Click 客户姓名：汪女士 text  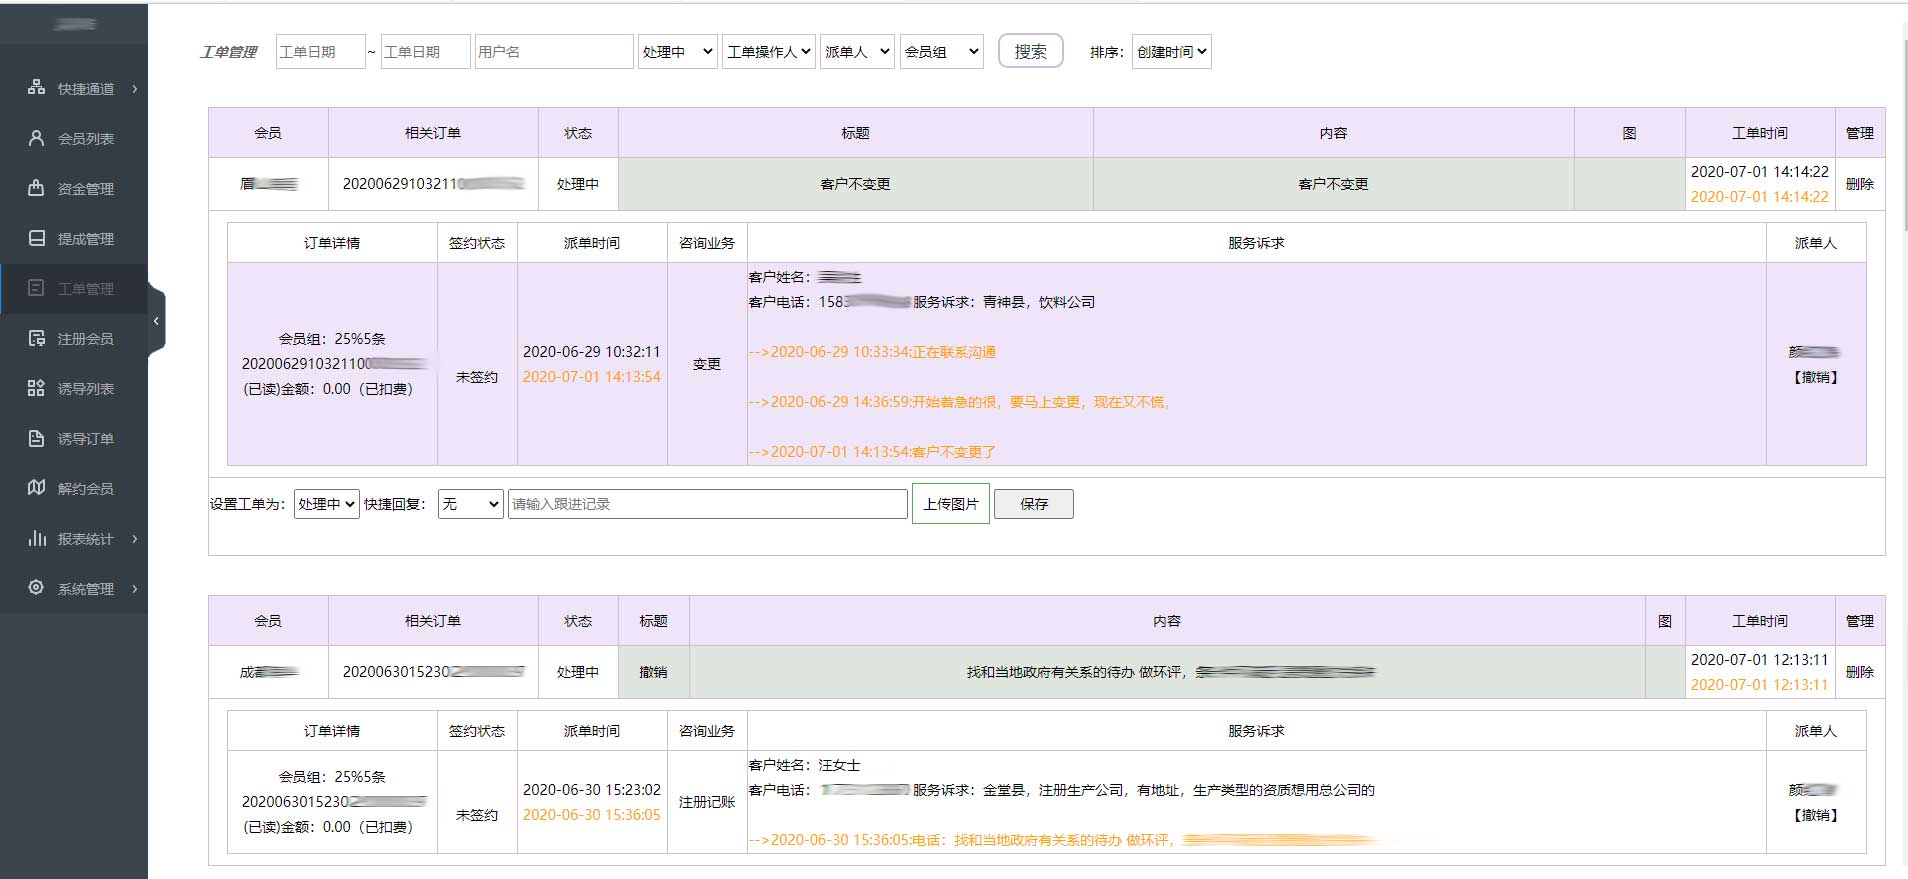point(804,765)
